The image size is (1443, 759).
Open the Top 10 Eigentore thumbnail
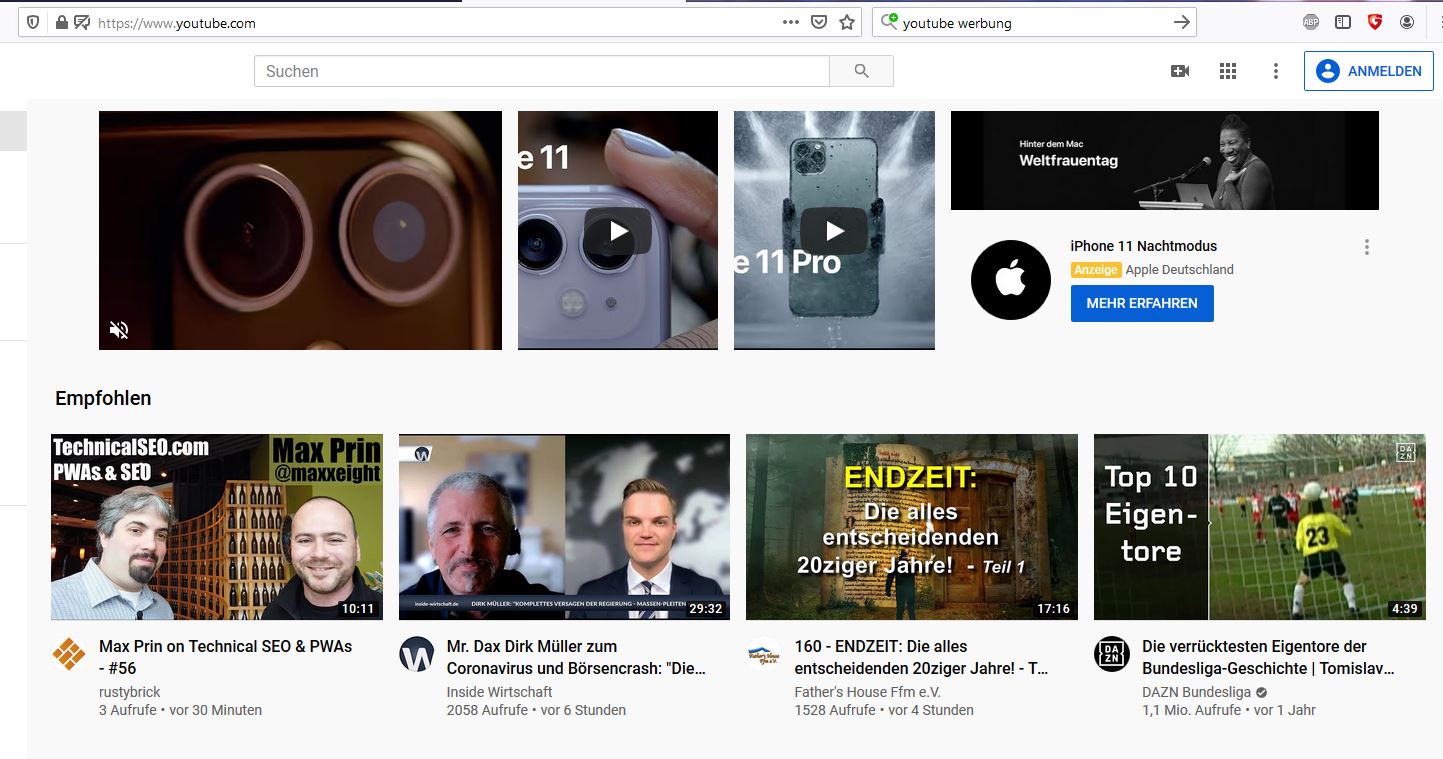click(x=1260, y=527)
